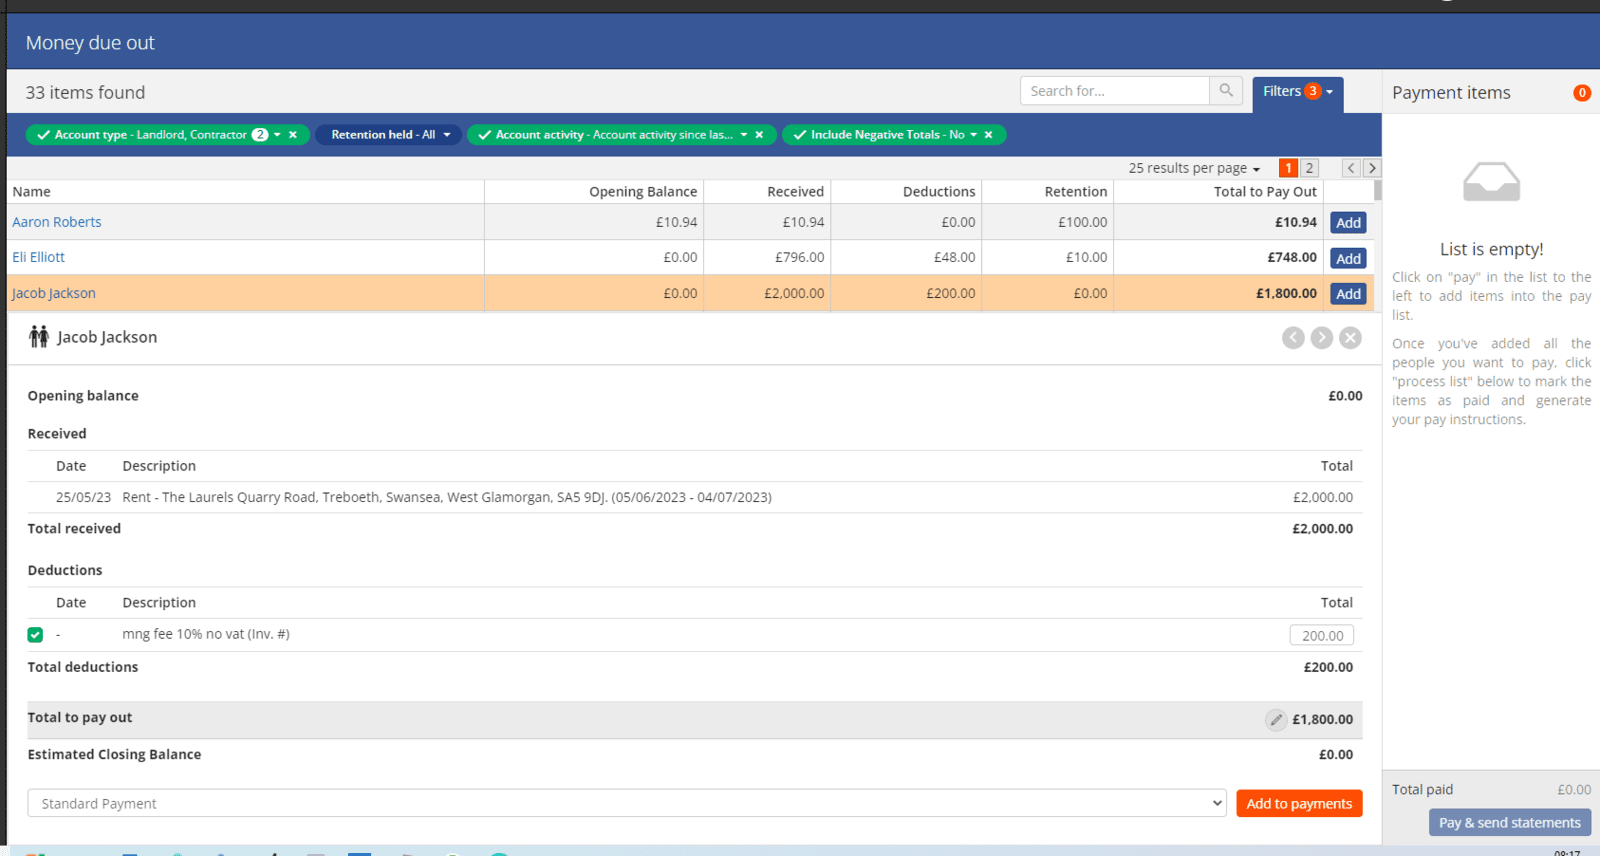This screenshot has width=1600, height=856.
Task: Click Add to payments button
Action: click(x=1298, y=804)
